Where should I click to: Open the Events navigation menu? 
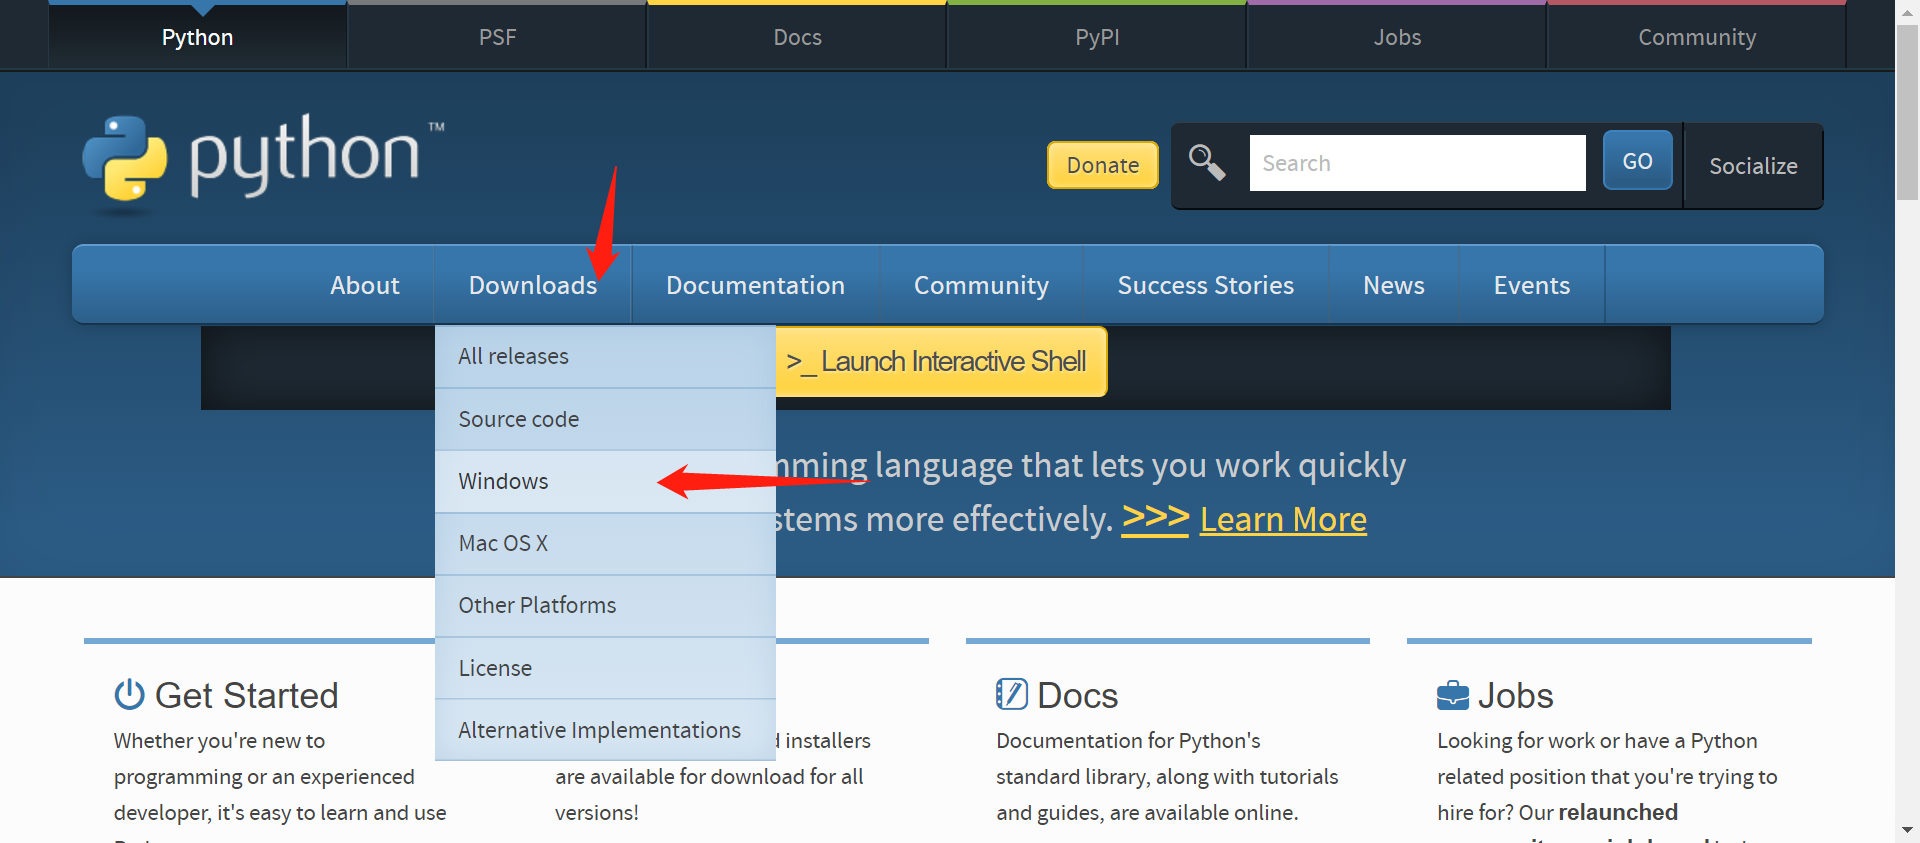(1532, 285)
